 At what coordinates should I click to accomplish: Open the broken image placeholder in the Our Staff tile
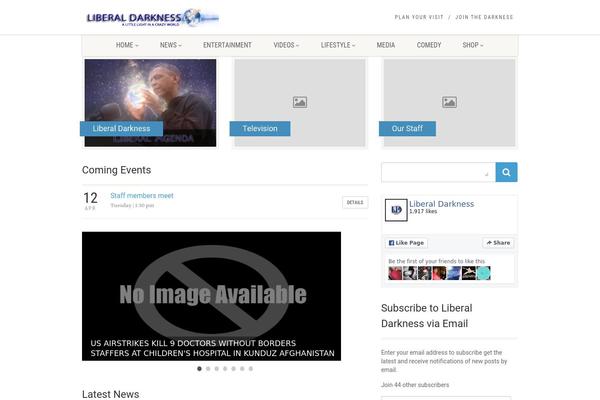449,102
